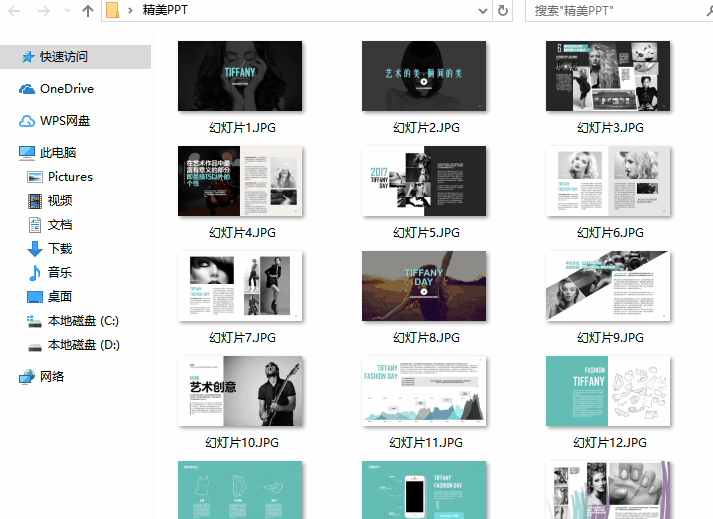Click the 精美PPT breadcrumb
Screen dimensions: 713x519
[165, 10]
